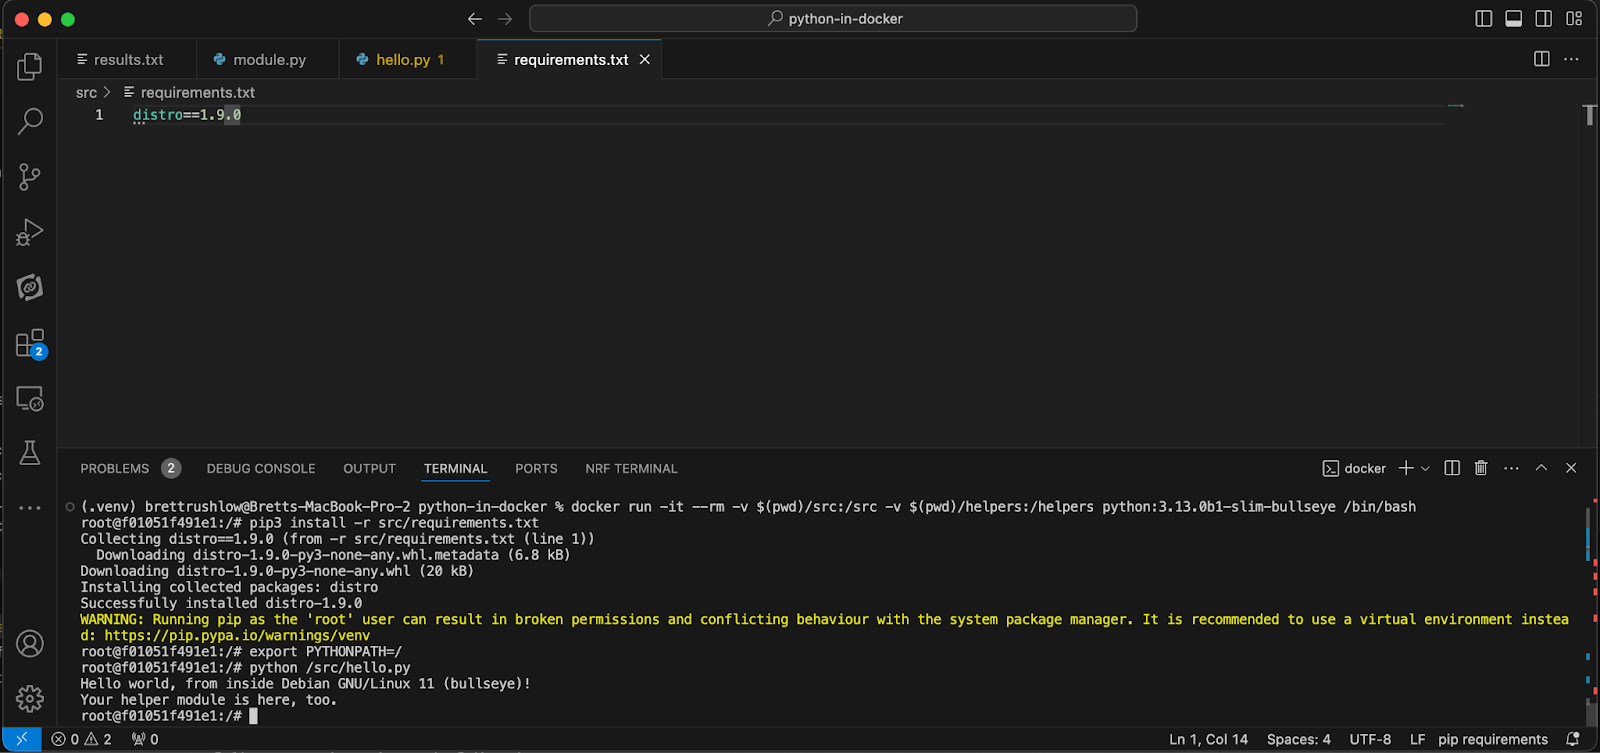Viewport: 1600px width, 753px height.
Task: Maximize the panel with the up chevron
Action: pyautogui.click(x=1541, y=468)
